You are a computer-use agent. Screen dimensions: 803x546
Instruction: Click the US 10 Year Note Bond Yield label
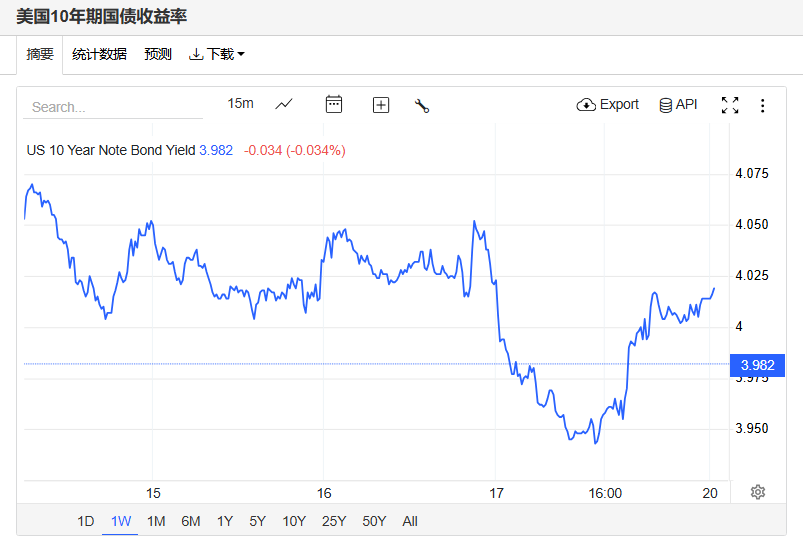[x=111, y=150]
